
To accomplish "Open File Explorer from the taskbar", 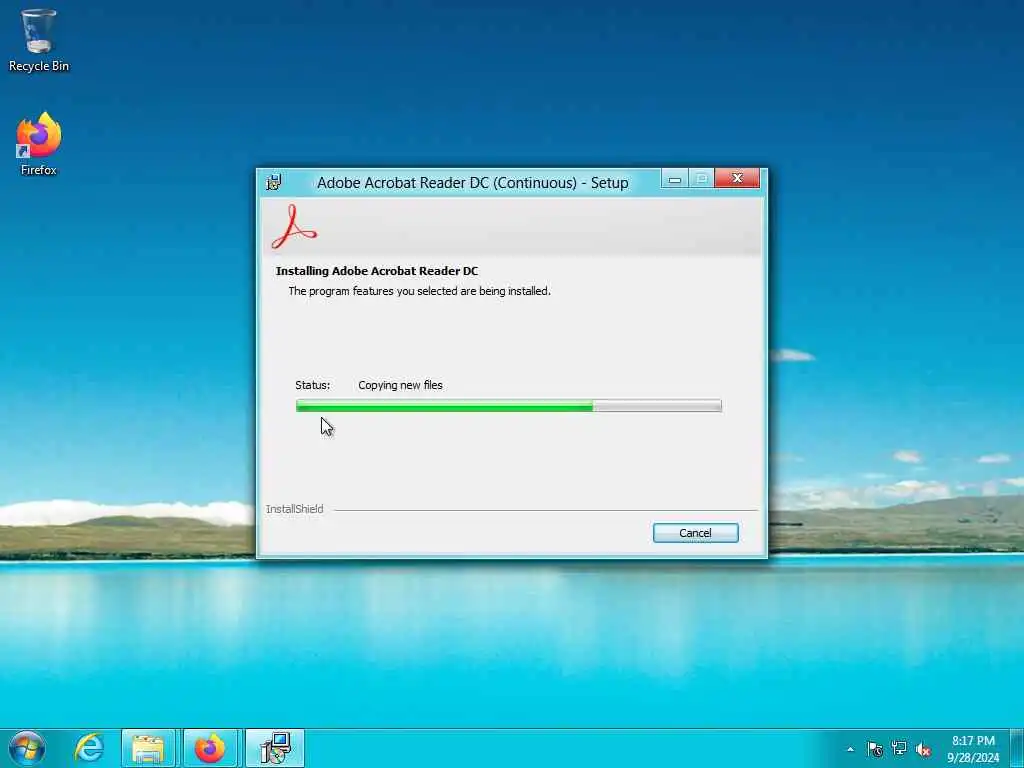I will pos(148,748).
